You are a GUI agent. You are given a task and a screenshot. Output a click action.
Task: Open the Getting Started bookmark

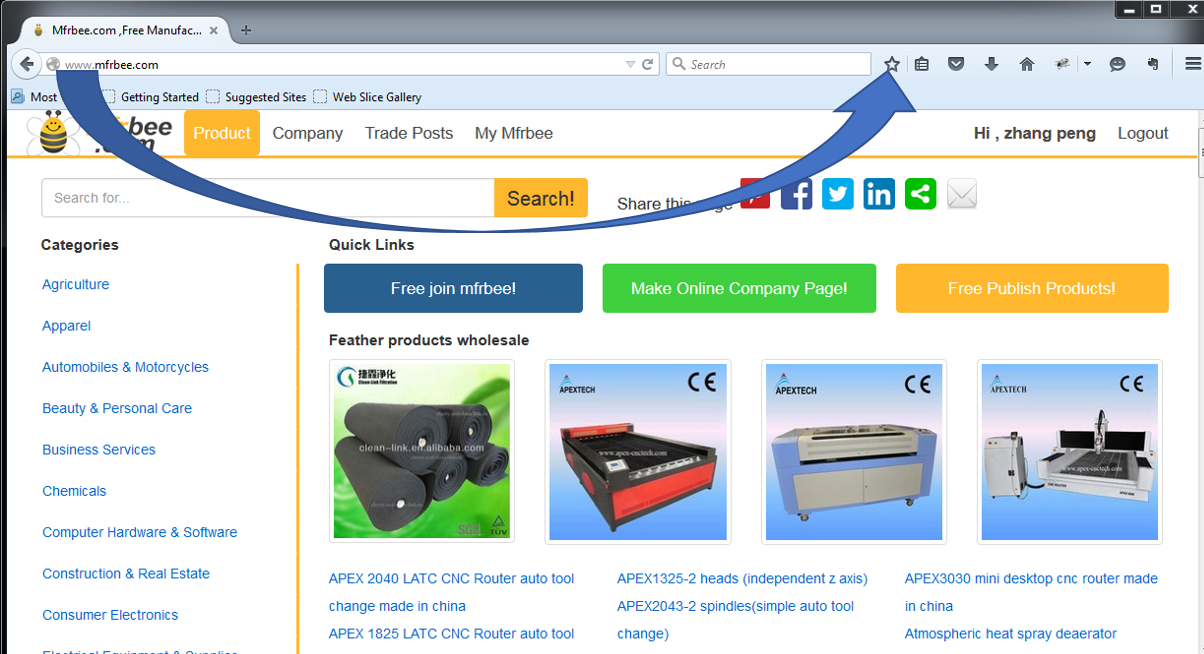[x=150, y=97]
